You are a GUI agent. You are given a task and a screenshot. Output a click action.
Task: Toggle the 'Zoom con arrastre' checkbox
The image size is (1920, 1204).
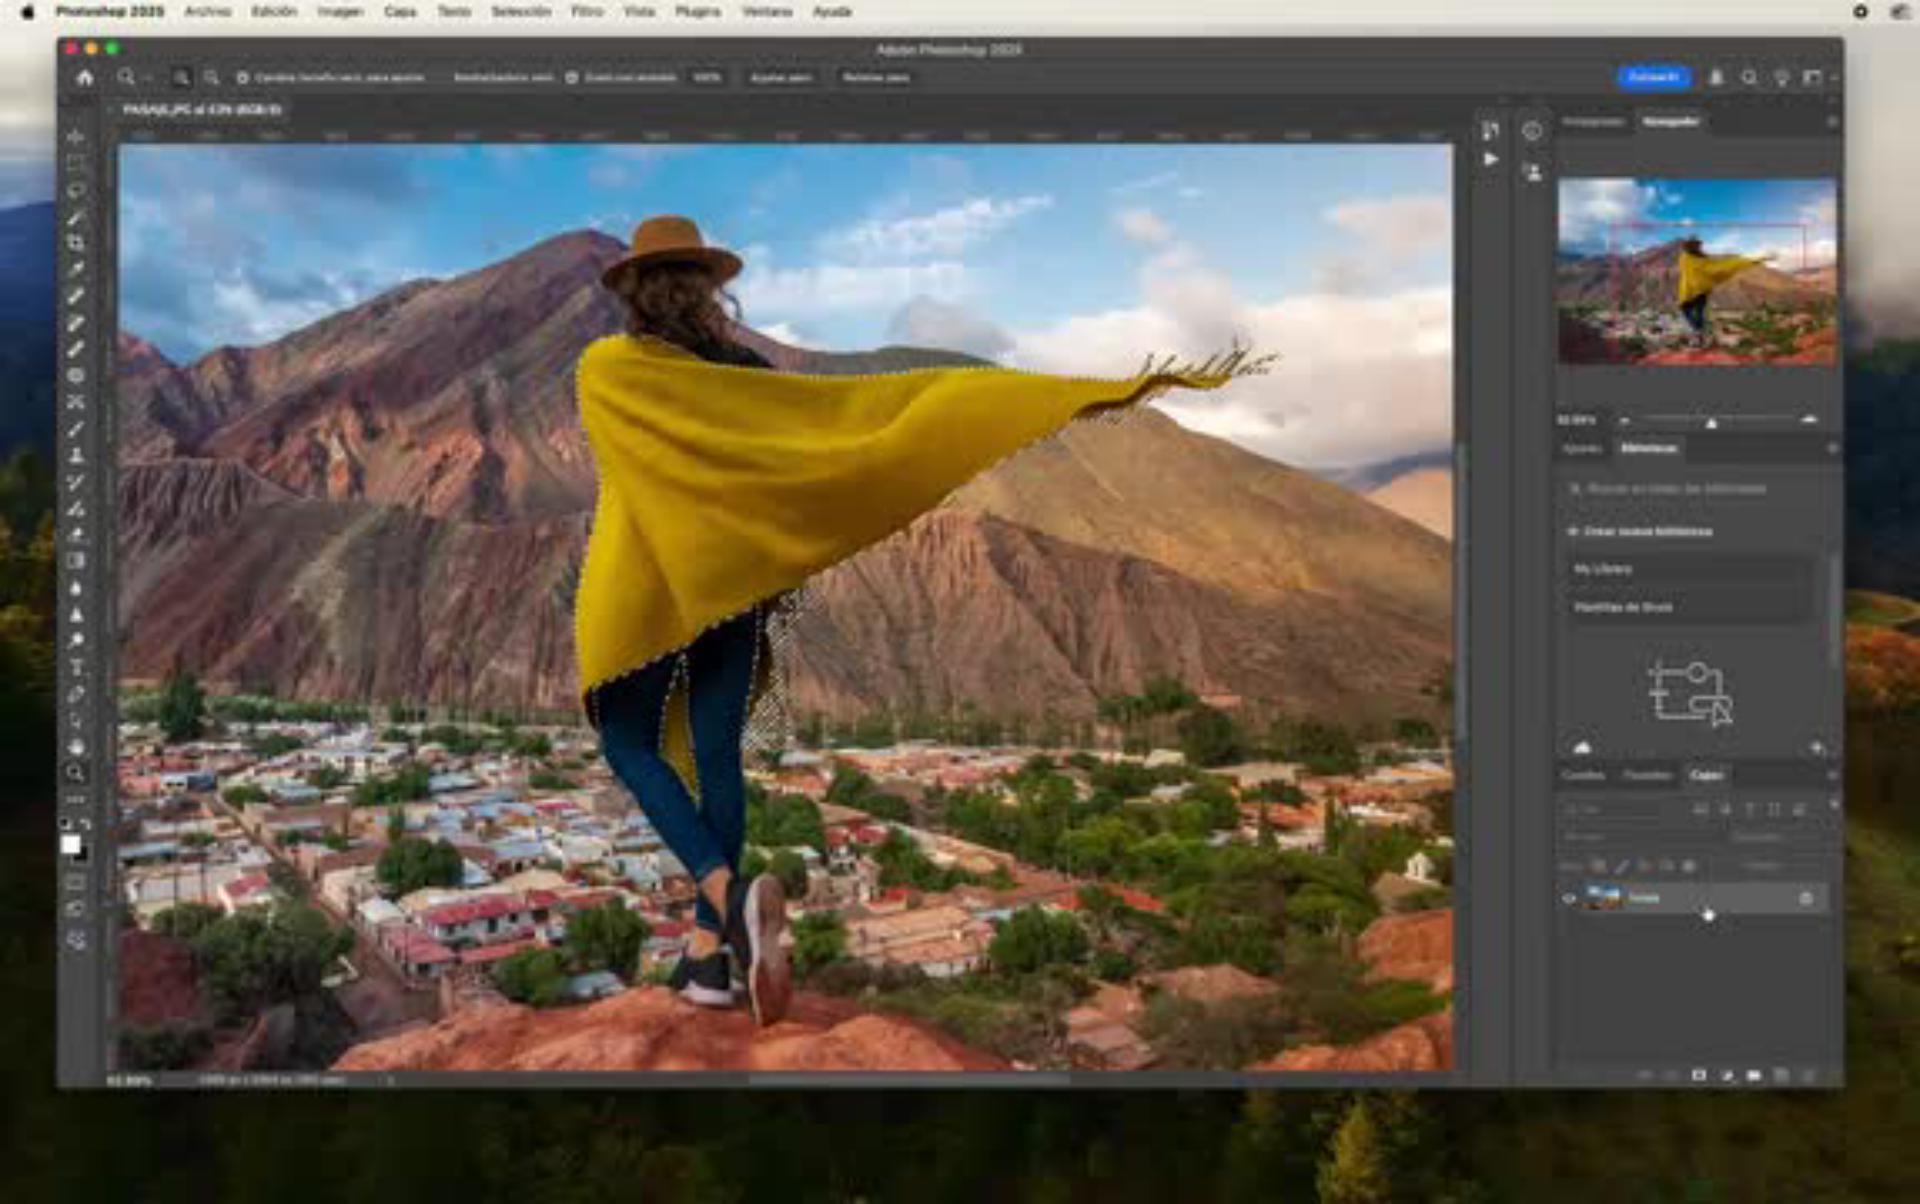572,78
